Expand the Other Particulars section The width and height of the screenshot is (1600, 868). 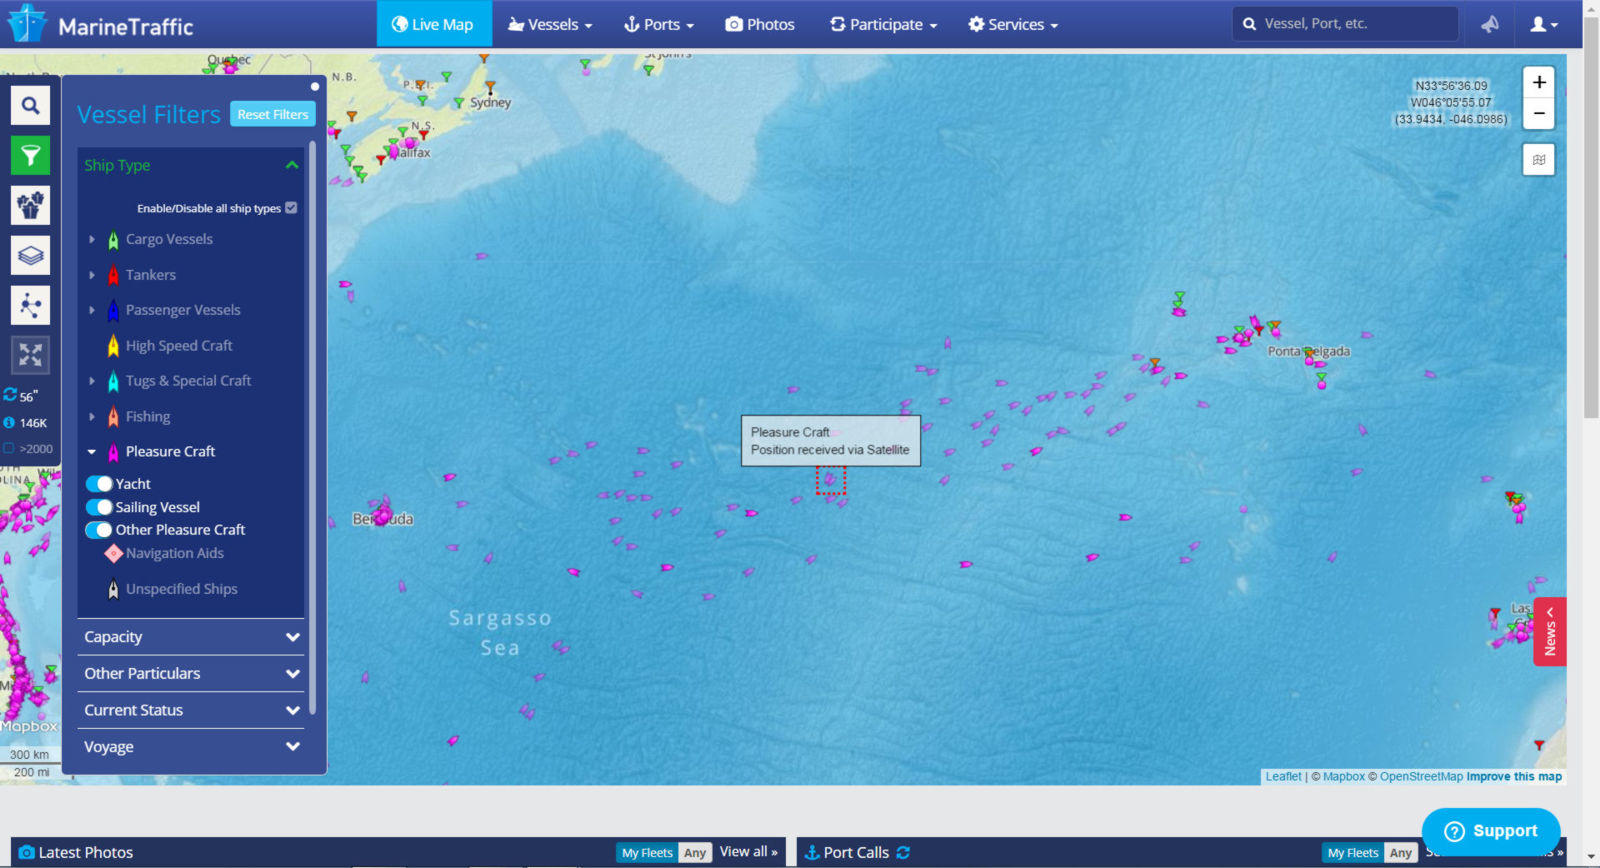190,674
